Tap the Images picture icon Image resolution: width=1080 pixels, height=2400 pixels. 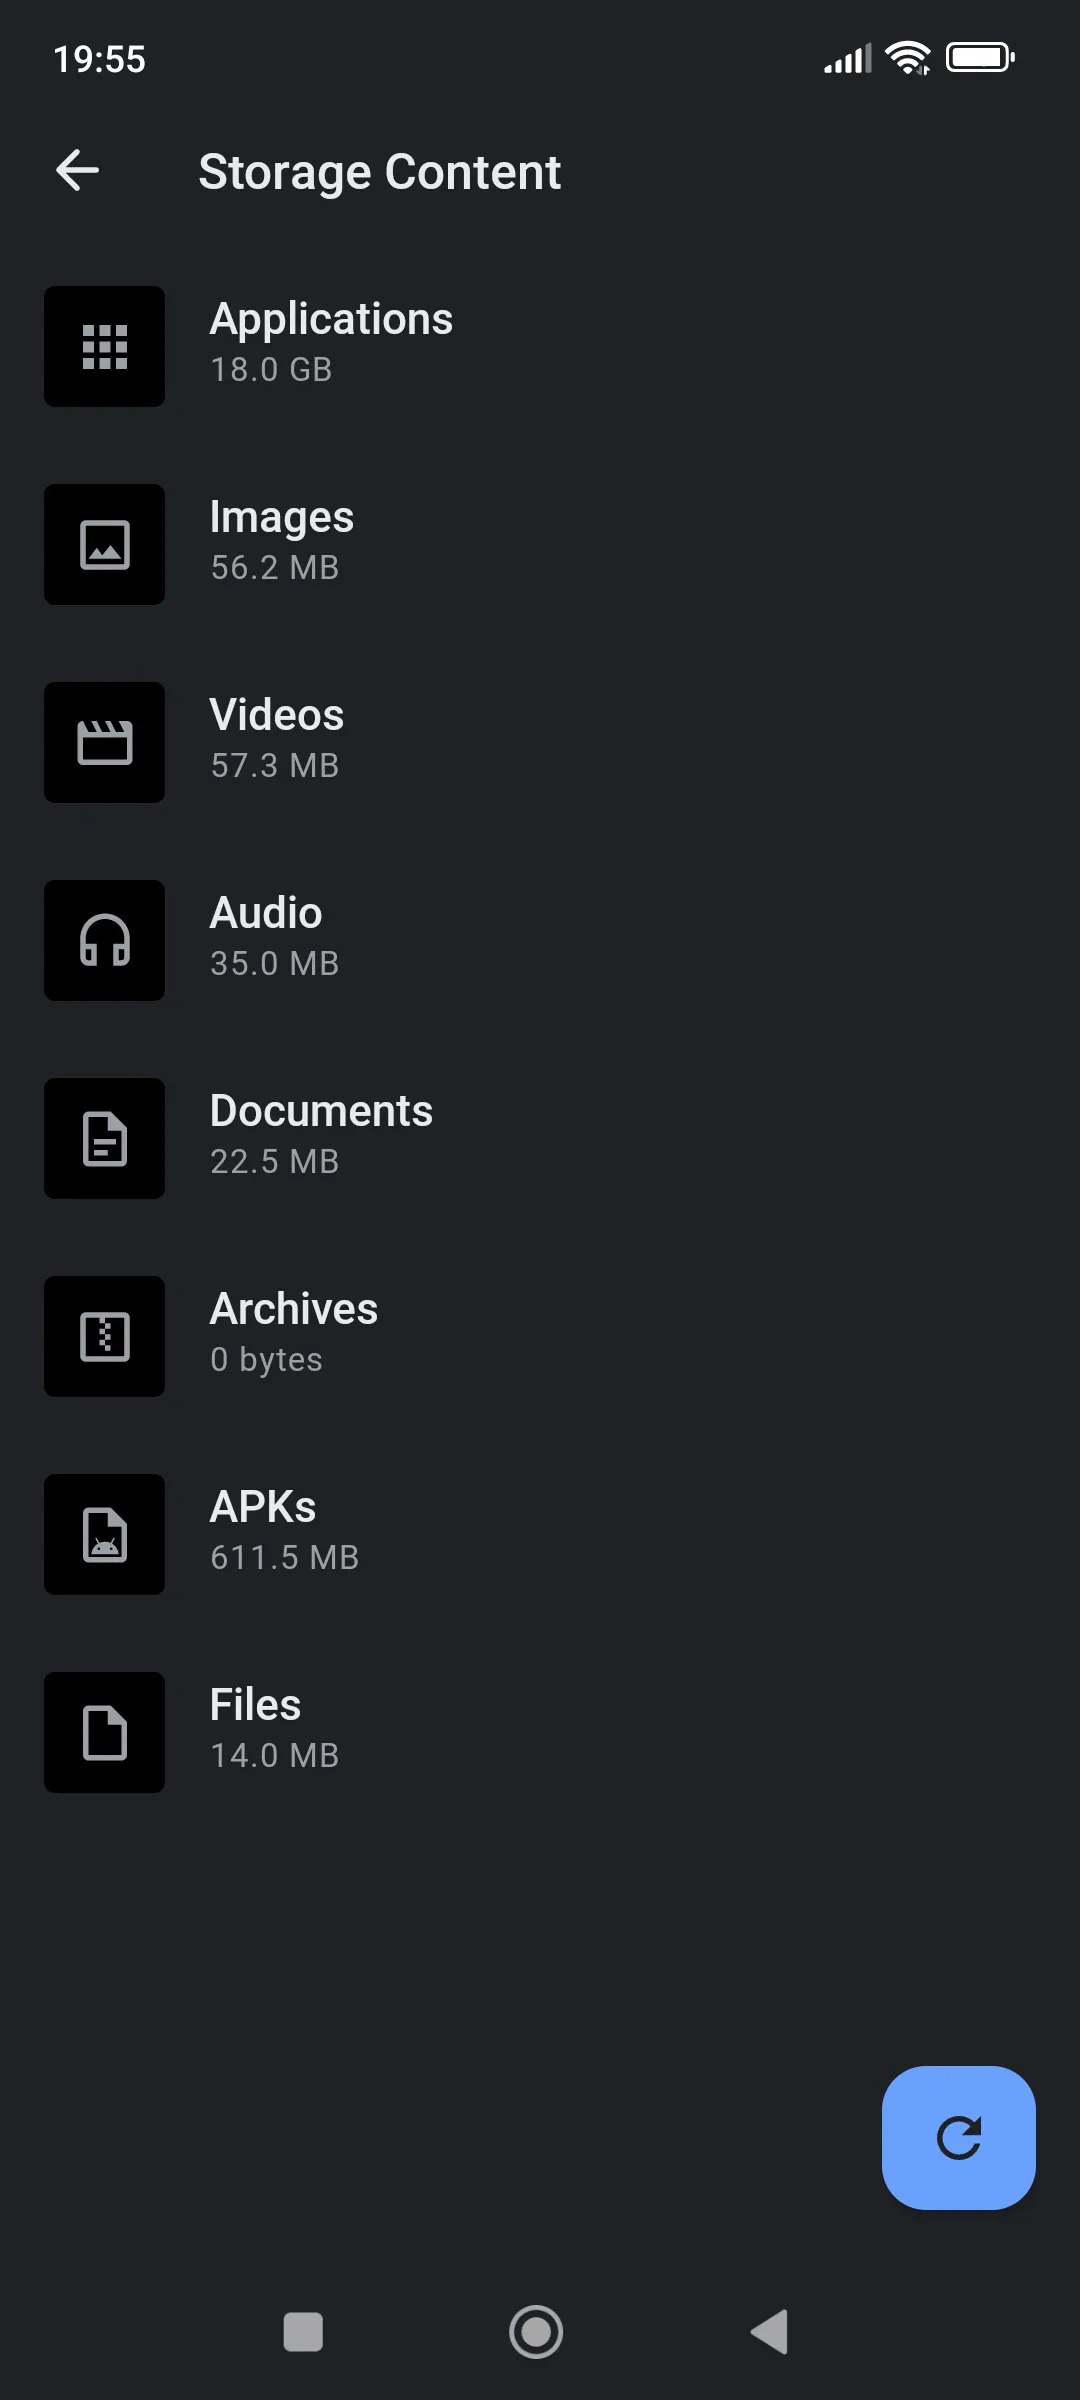[x=104, y=544]
